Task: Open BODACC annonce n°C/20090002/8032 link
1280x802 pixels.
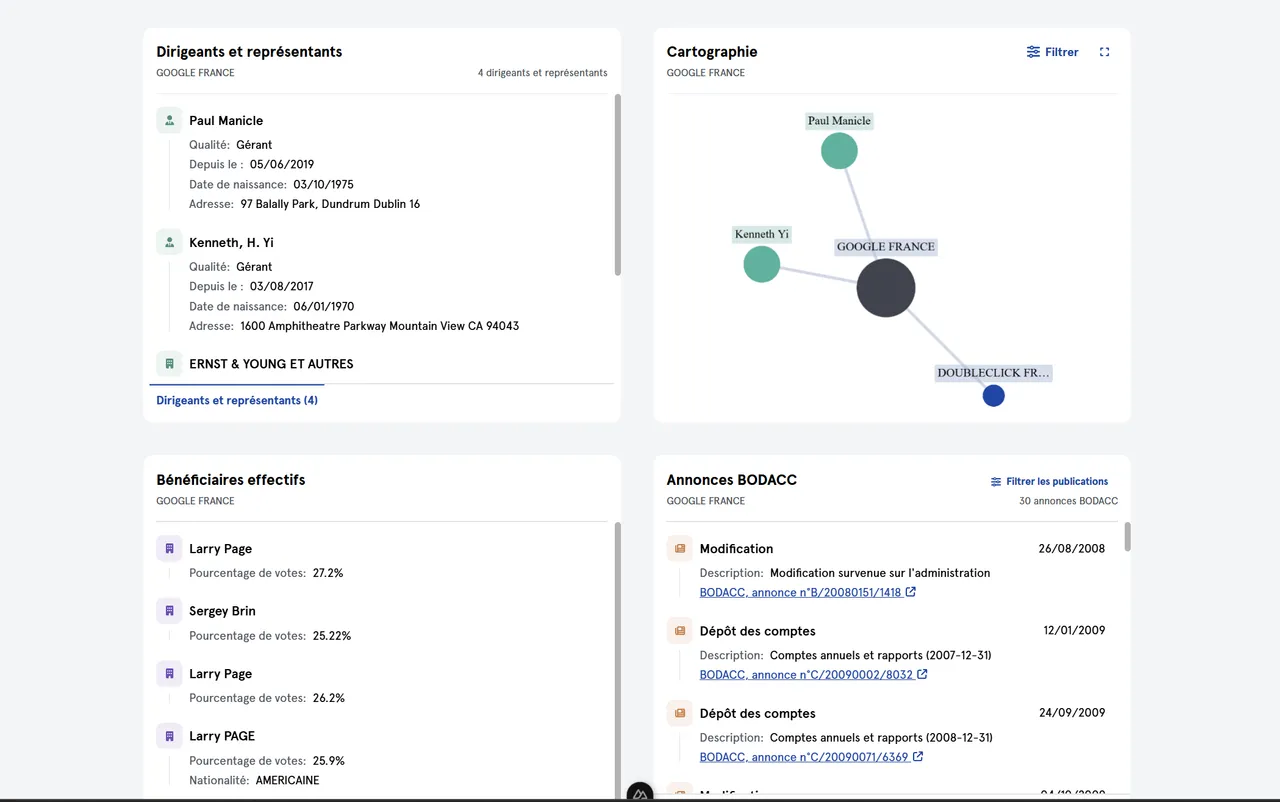Action: [x=814, y=674]
